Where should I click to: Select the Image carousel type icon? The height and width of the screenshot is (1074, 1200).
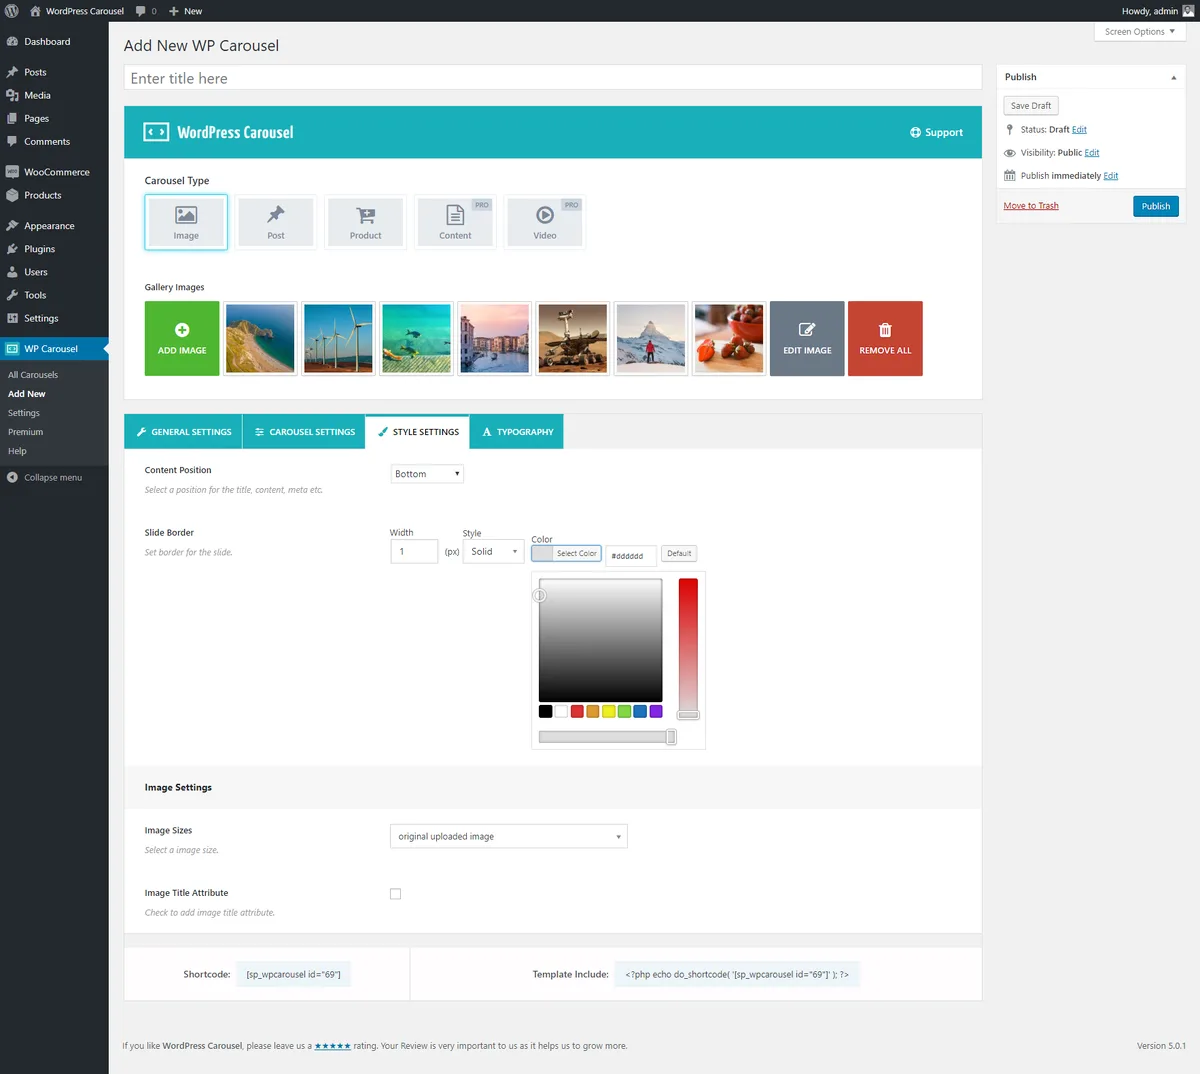coord(186,215)
